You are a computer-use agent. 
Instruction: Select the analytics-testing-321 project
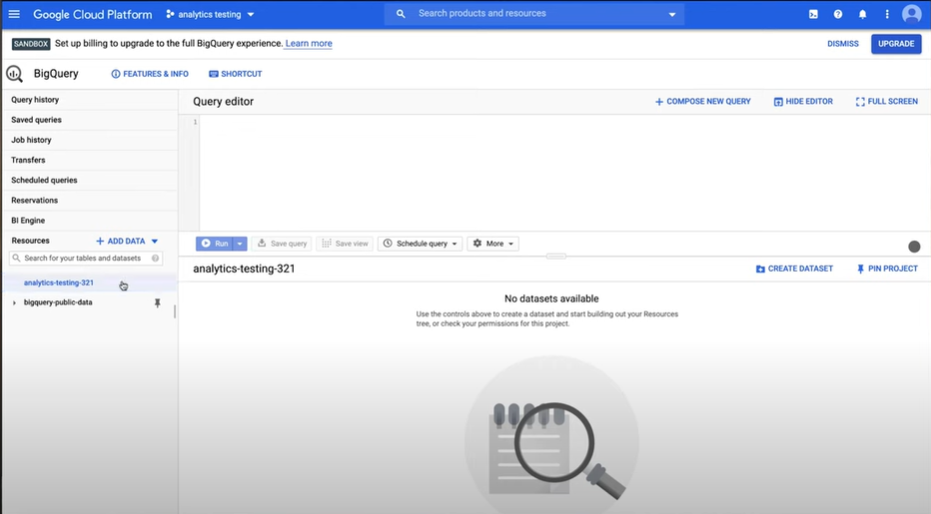(59, 283)
